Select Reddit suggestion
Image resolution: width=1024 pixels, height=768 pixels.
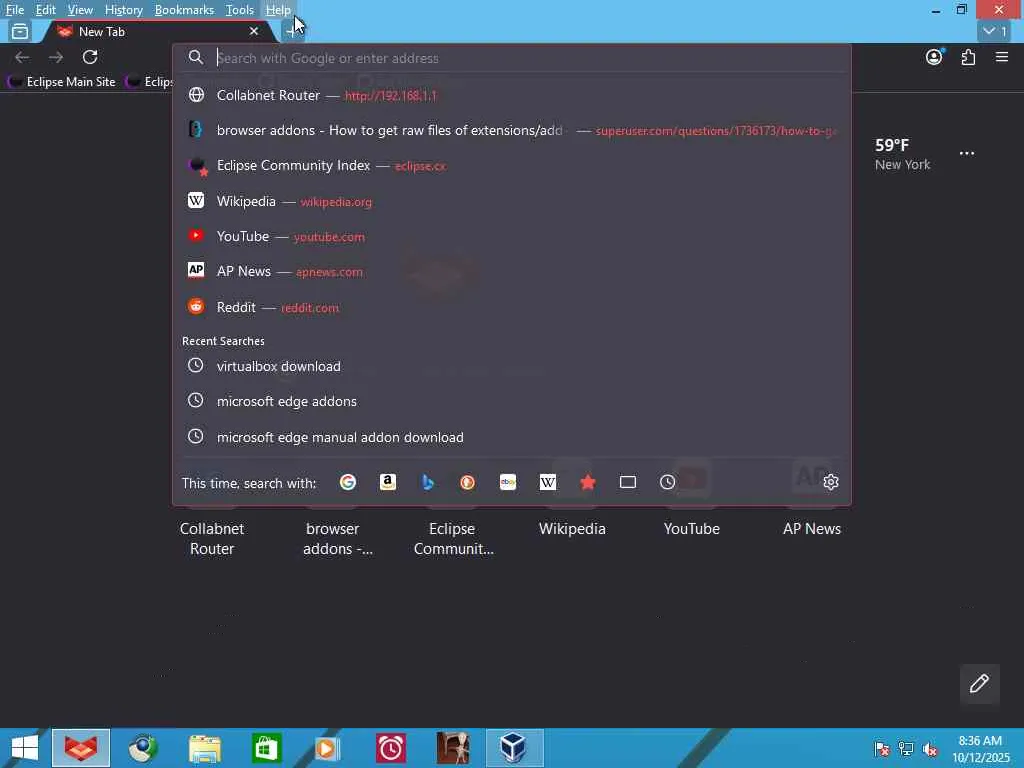(512, 307)
